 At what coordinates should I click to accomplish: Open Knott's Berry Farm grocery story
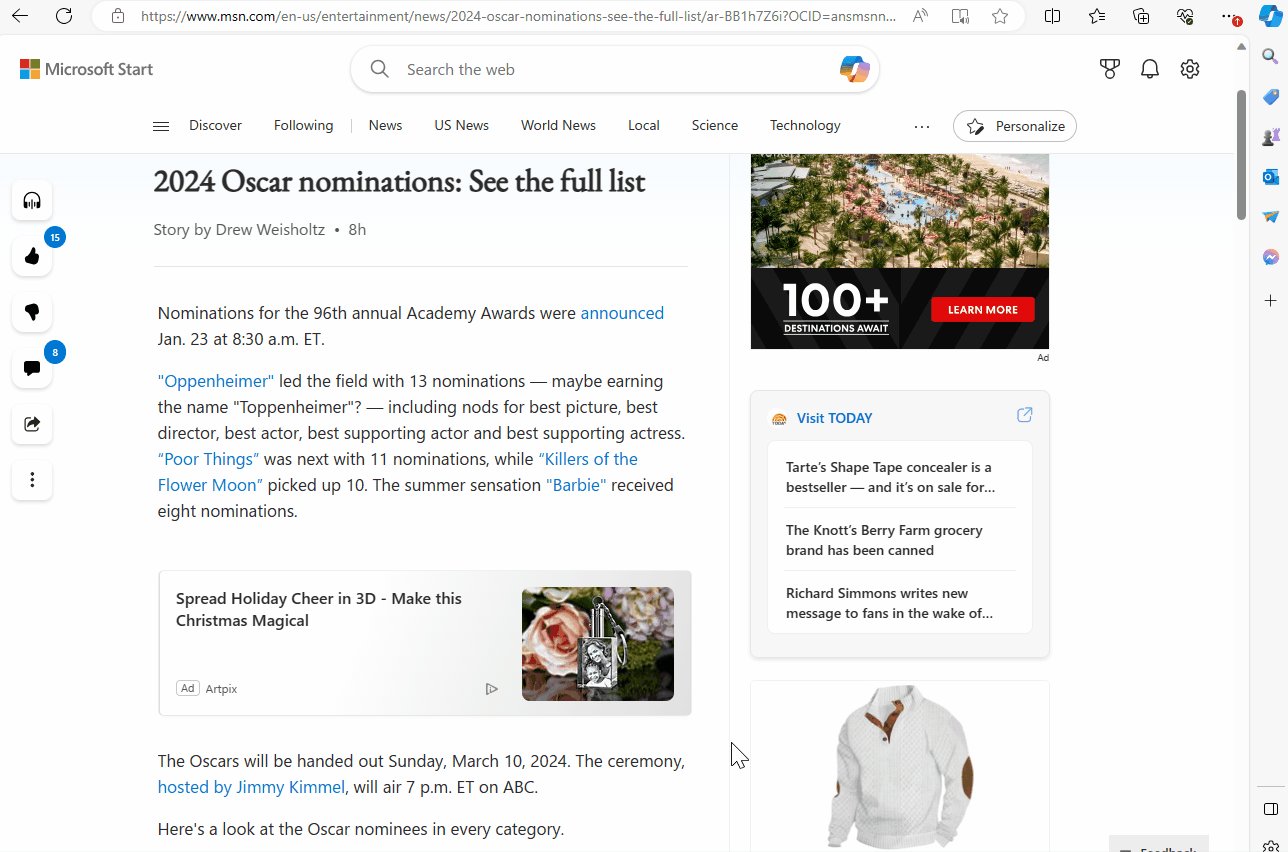point(884,540)
